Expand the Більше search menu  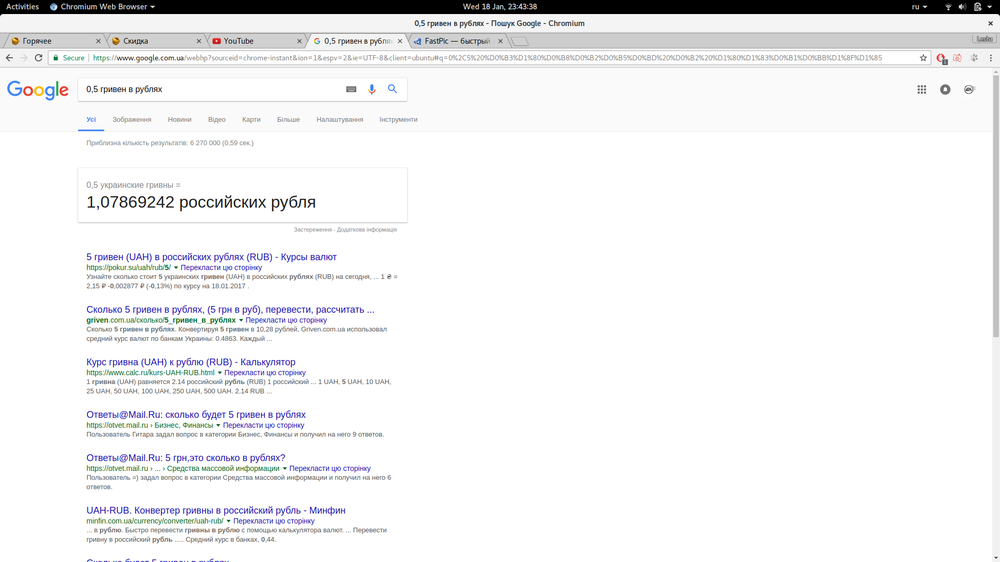[288, 119]
